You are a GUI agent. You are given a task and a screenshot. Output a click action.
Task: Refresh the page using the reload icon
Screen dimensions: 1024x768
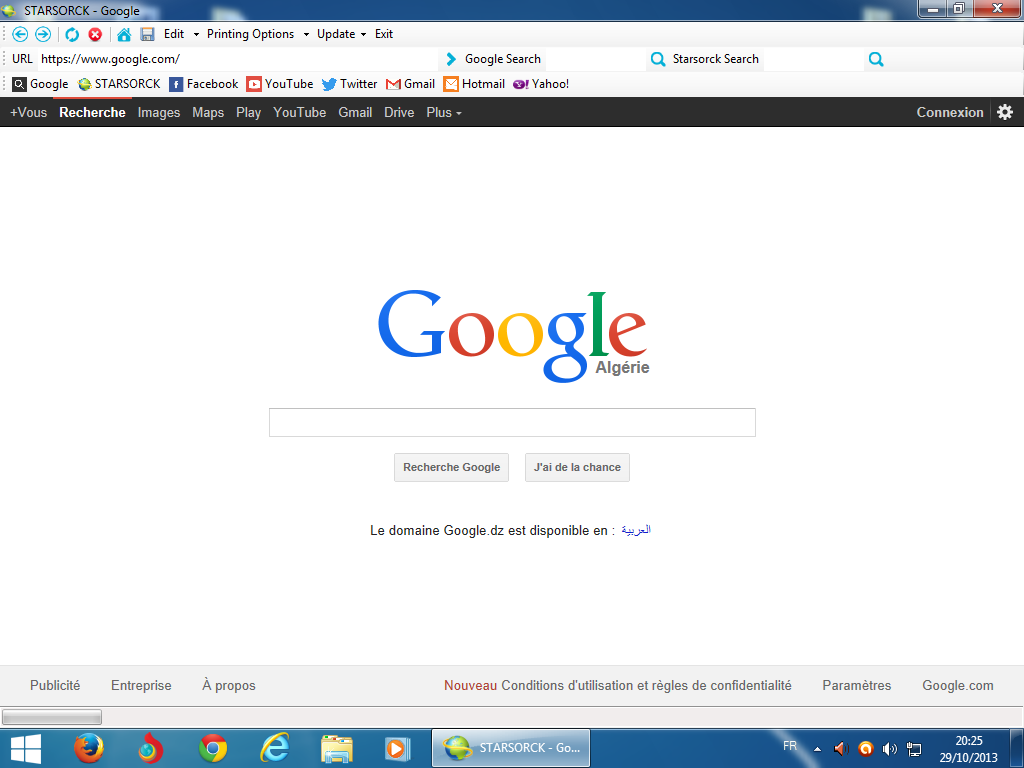pyautogui.click(x=72, y=34)
